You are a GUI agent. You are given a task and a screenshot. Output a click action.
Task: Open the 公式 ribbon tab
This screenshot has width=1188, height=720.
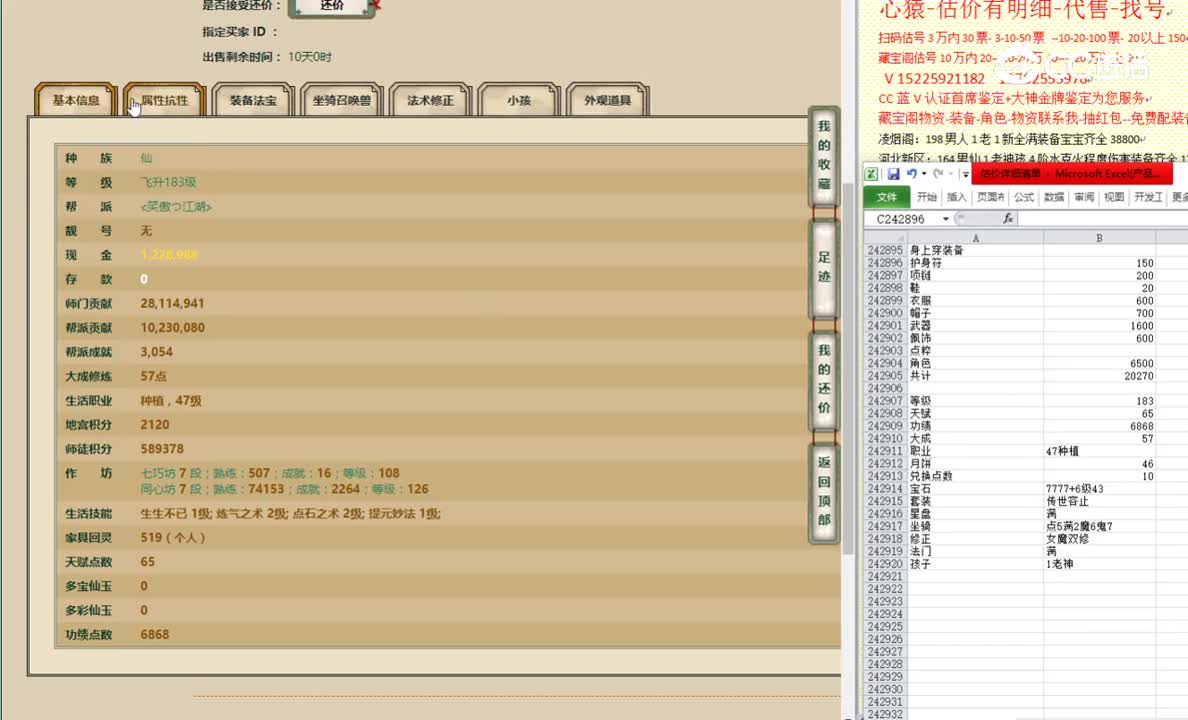point(1024,197)
